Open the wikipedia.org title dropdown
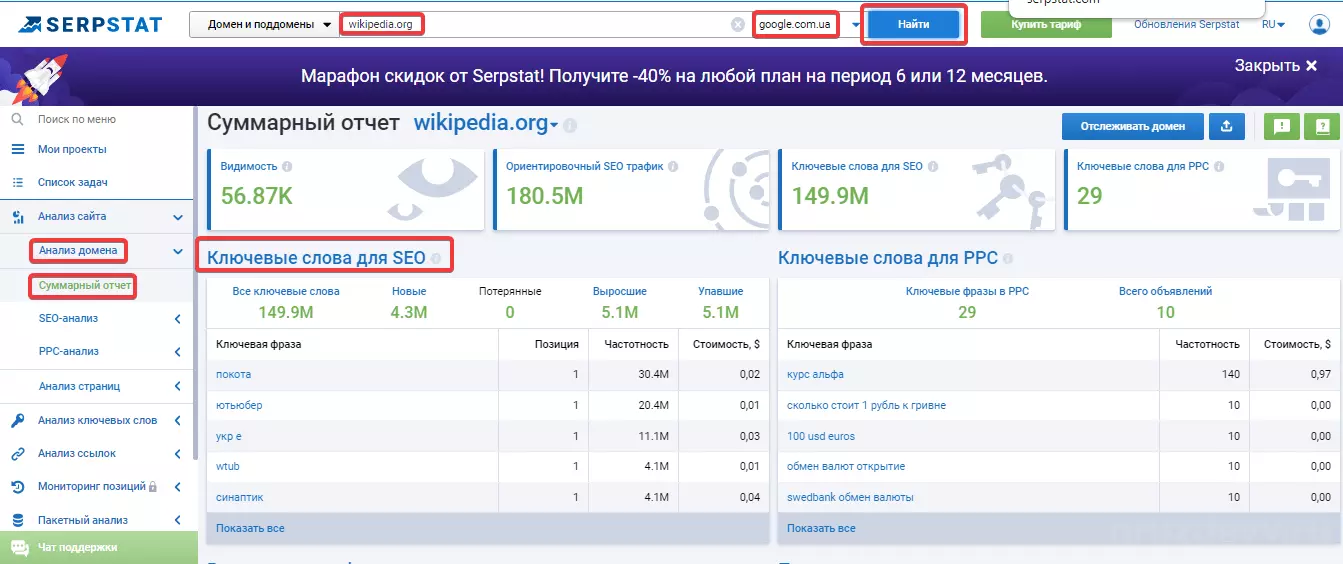 [554, 126]
